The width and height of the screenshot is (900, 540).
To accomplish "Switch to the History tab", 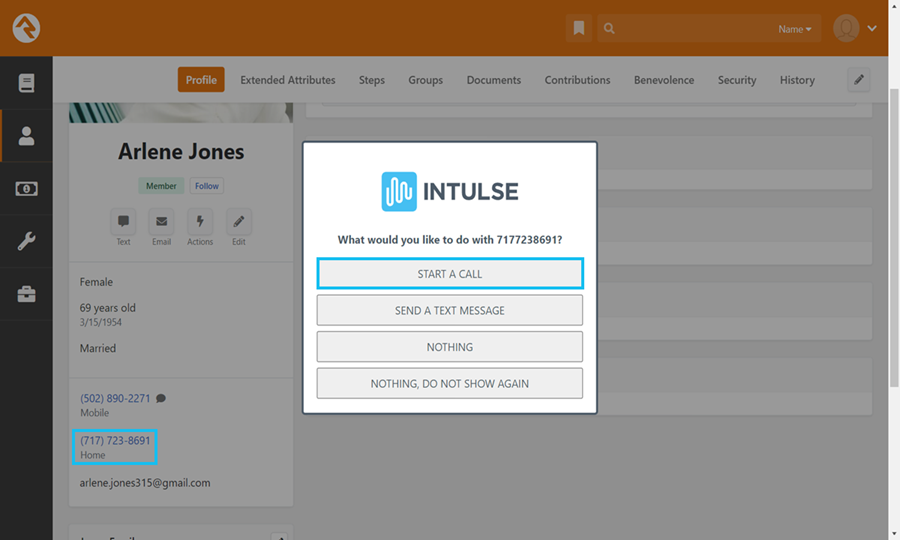I will coord(797,80).
